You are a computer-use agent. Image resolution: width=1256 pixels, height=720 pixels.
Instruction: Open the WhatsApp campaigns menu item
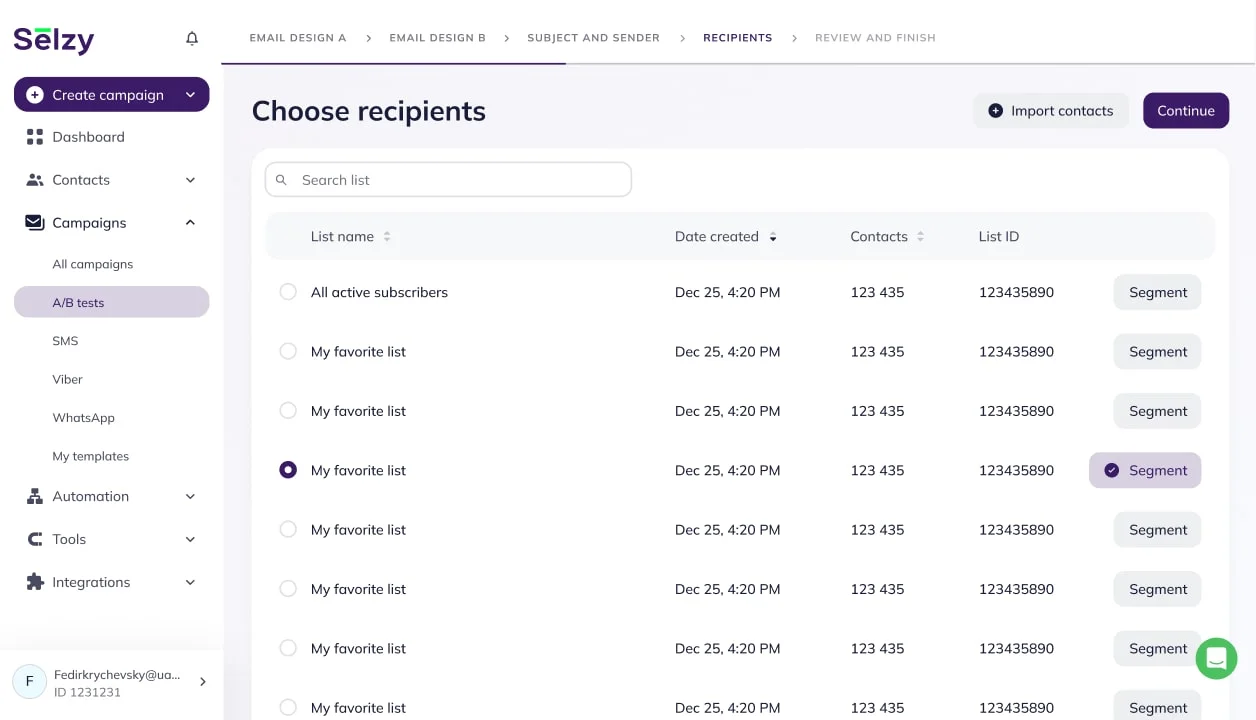pos(83,418)
